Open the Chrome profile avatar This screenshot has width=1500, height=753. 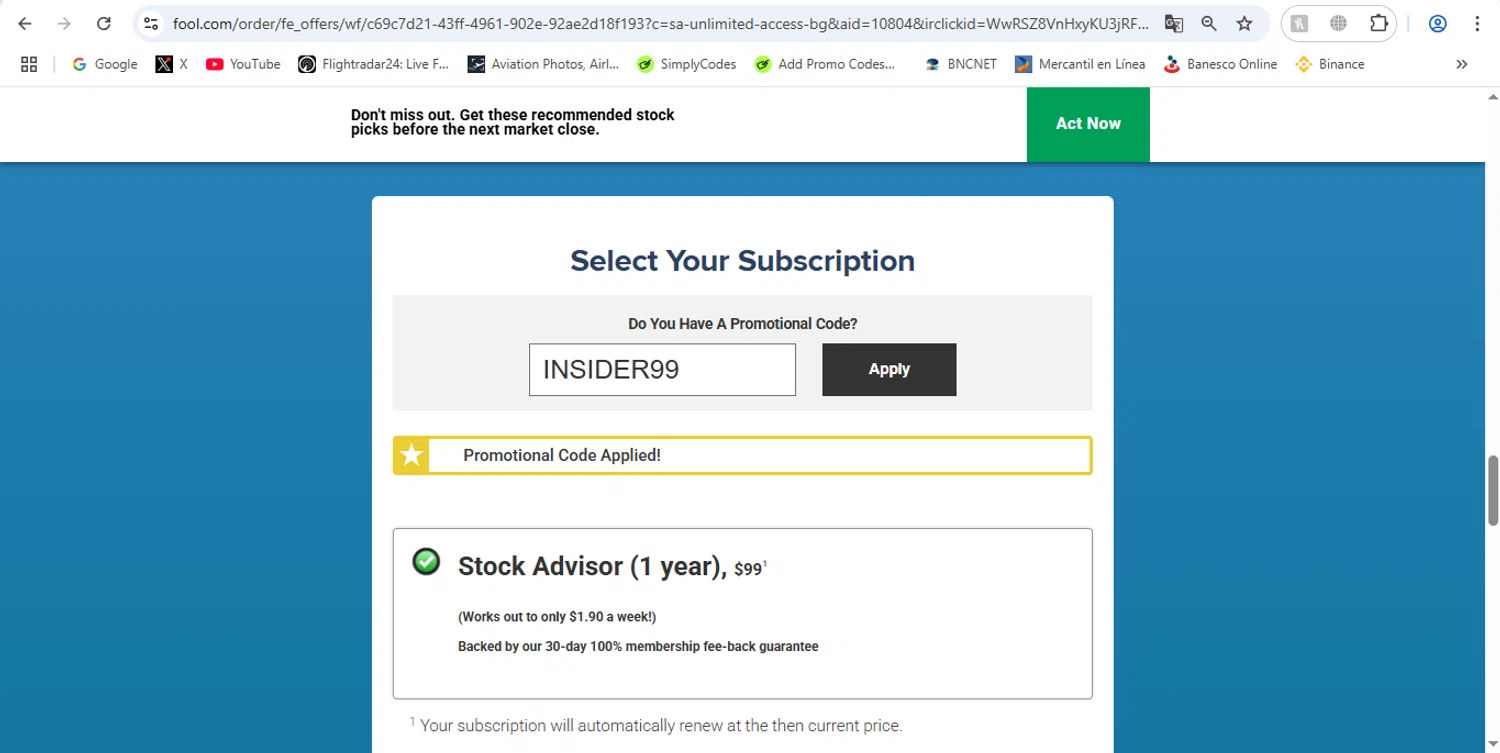(x=1438, y=24)
